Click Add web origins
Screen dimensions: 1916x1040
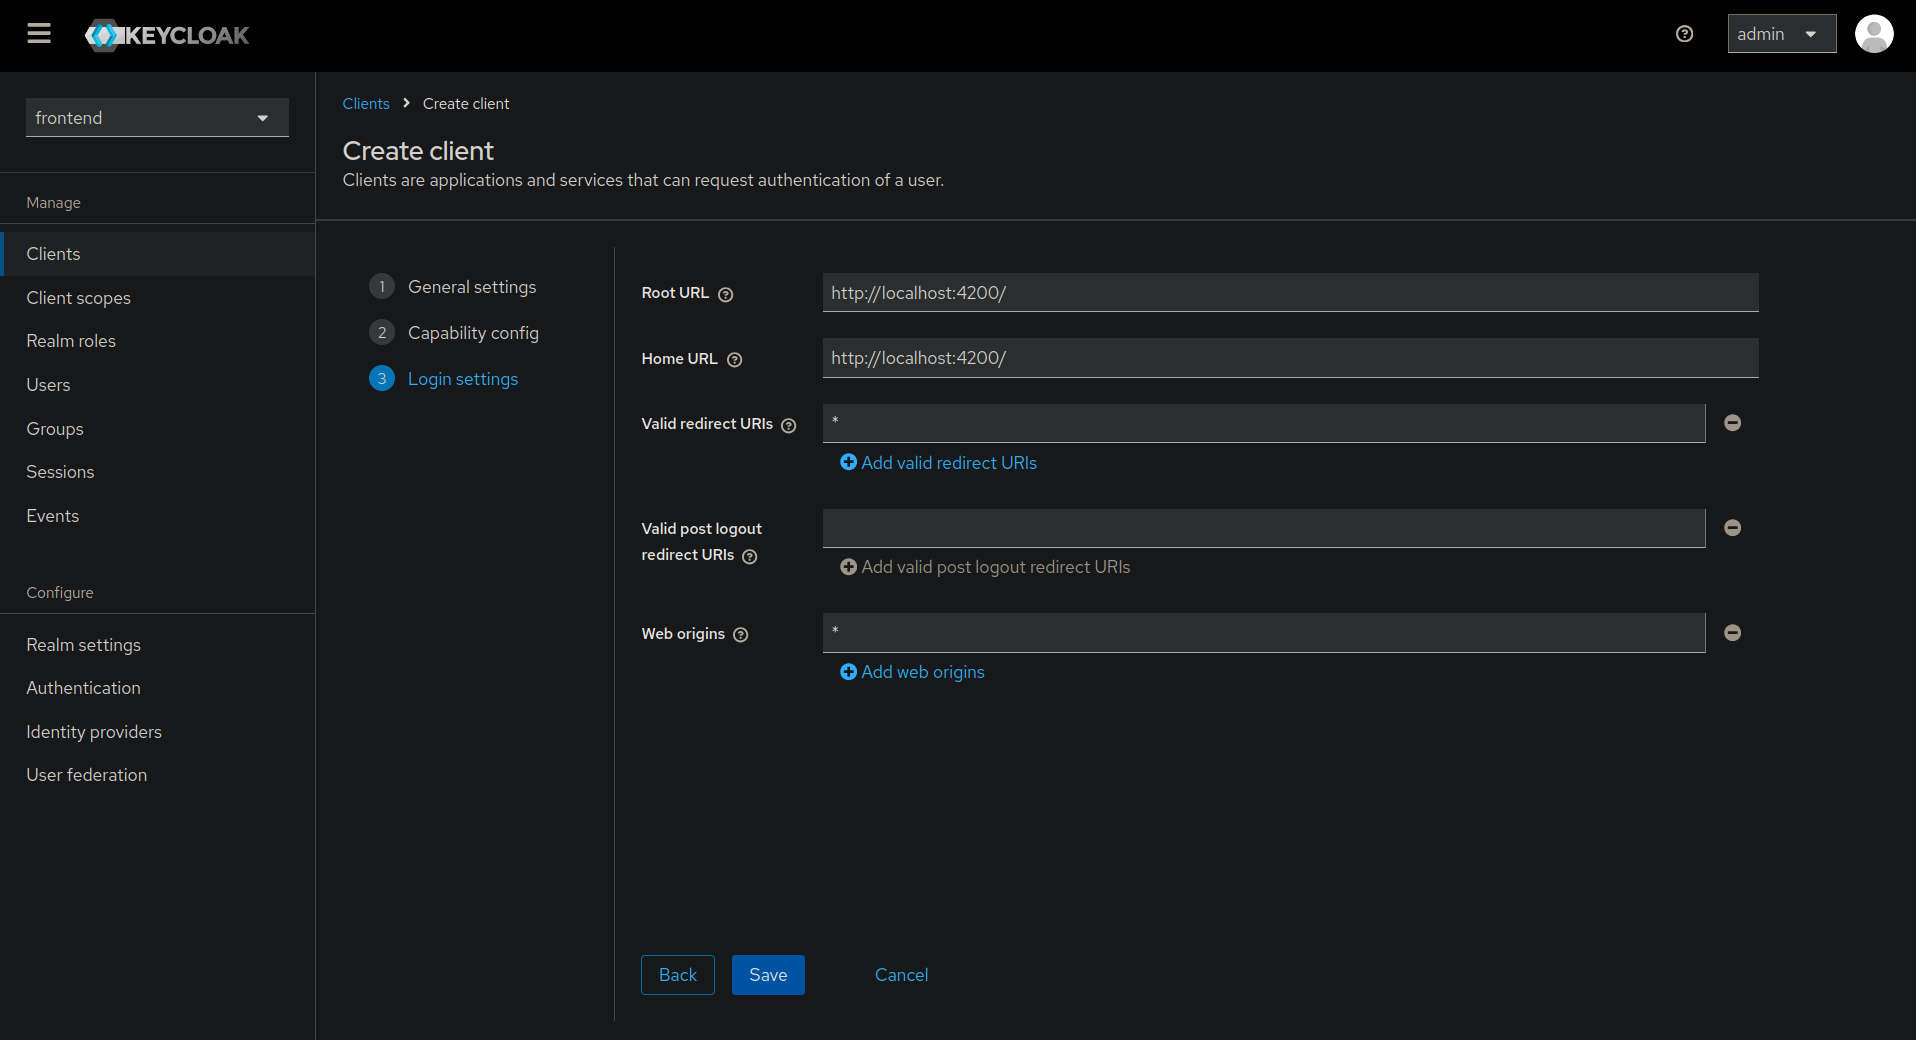(x=912, y=672)
